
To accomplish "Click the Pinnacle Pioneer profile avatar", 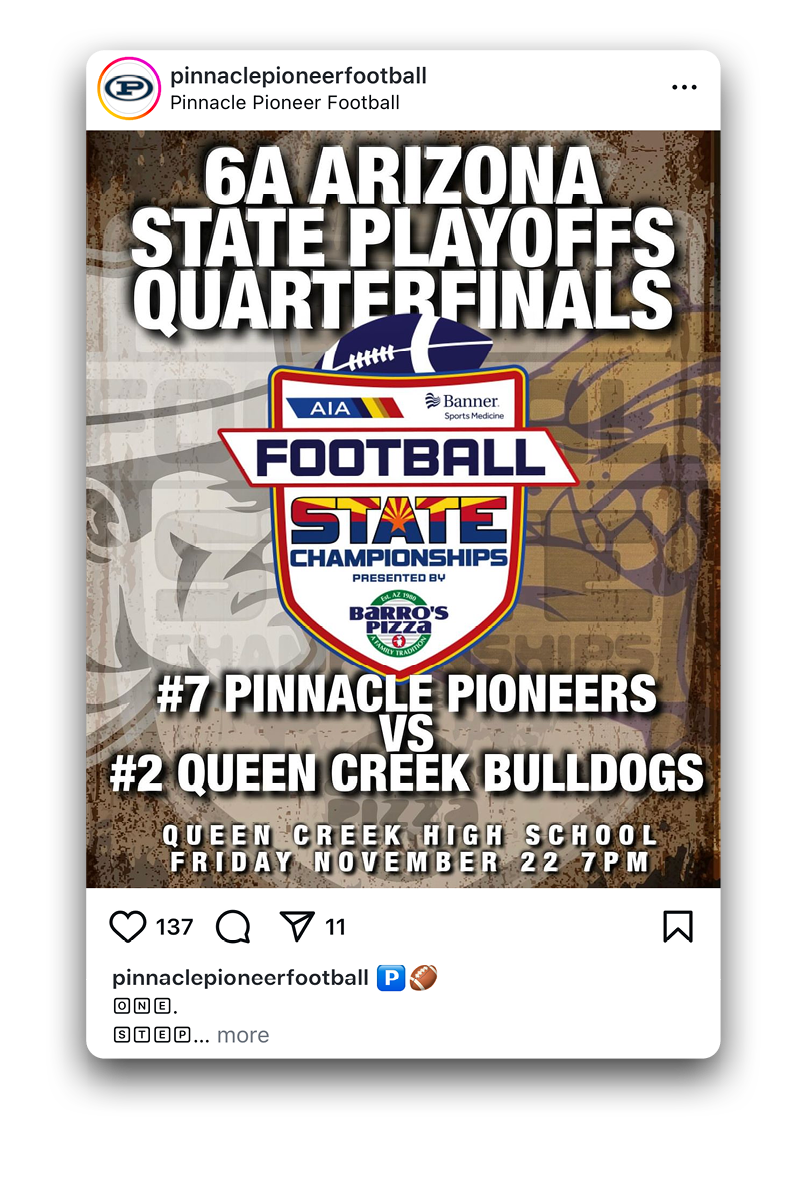I will tap(129, 89).
